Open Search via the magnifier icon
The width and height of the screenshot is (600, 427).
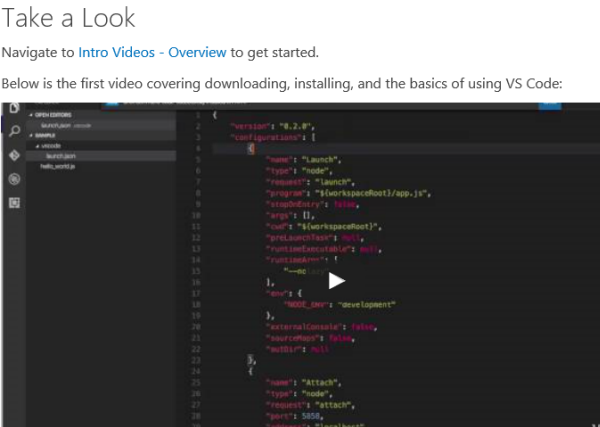(x=14, y=131)
